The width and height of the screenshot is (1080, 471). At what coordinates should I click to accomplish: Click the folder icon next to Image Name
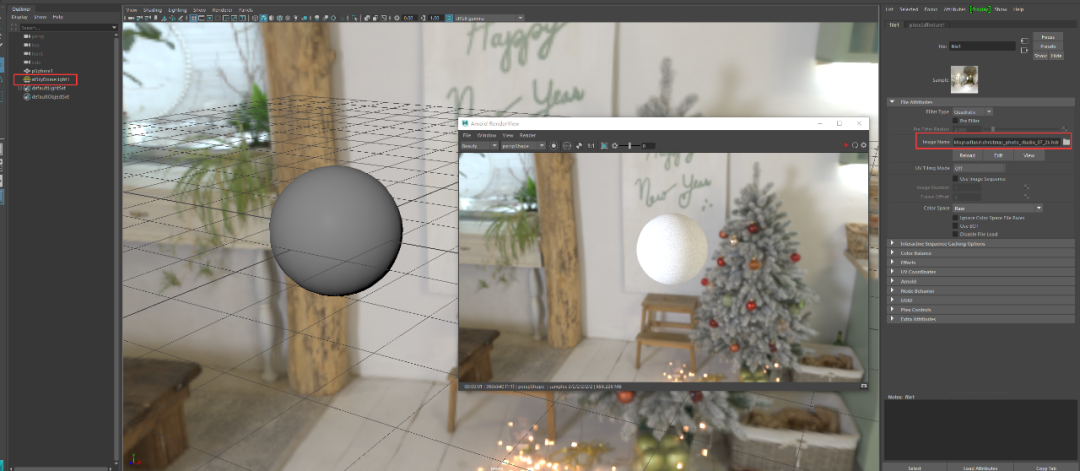point(1066,142)
